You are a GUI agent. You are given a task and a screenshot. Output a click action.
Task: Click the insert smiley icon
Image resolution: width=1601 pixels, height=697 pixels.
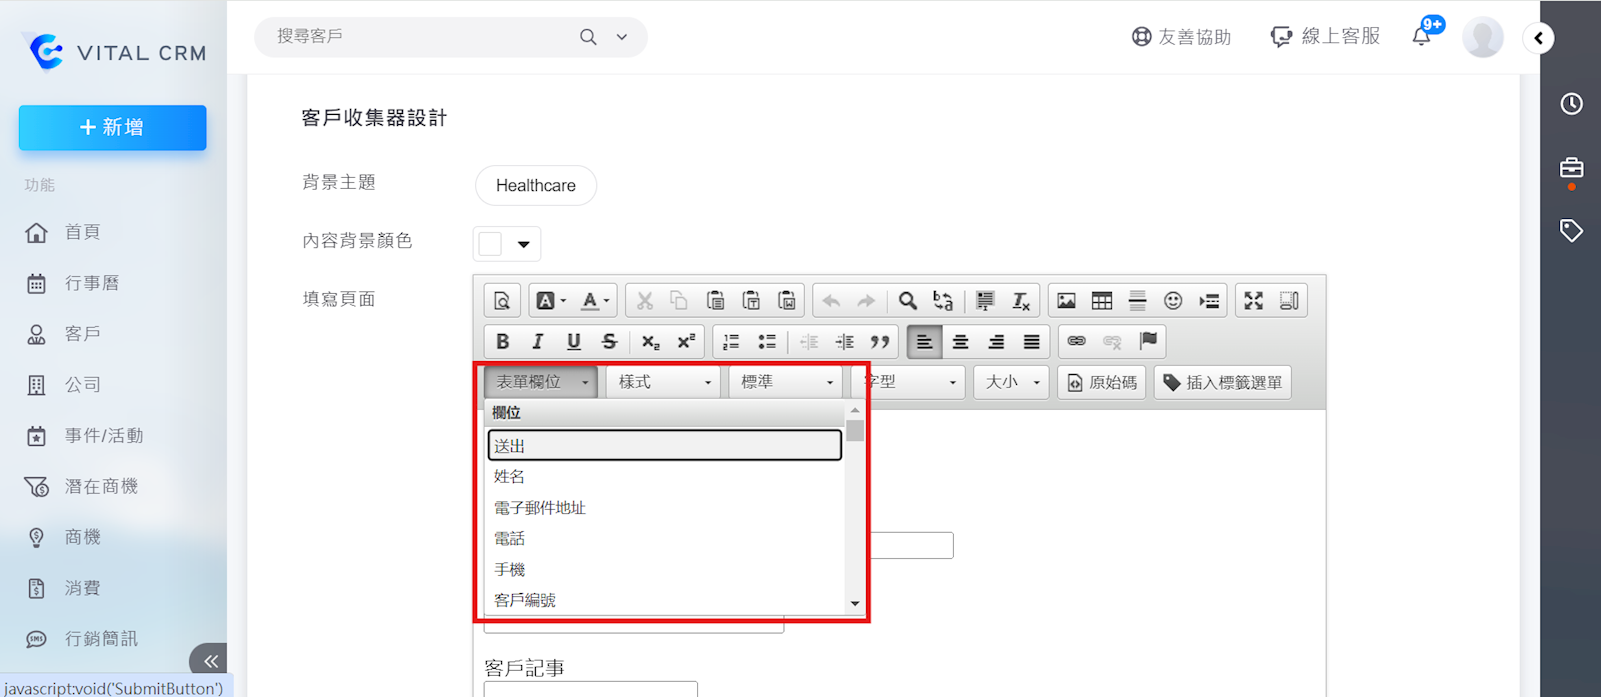click(x=1173, y=301)
